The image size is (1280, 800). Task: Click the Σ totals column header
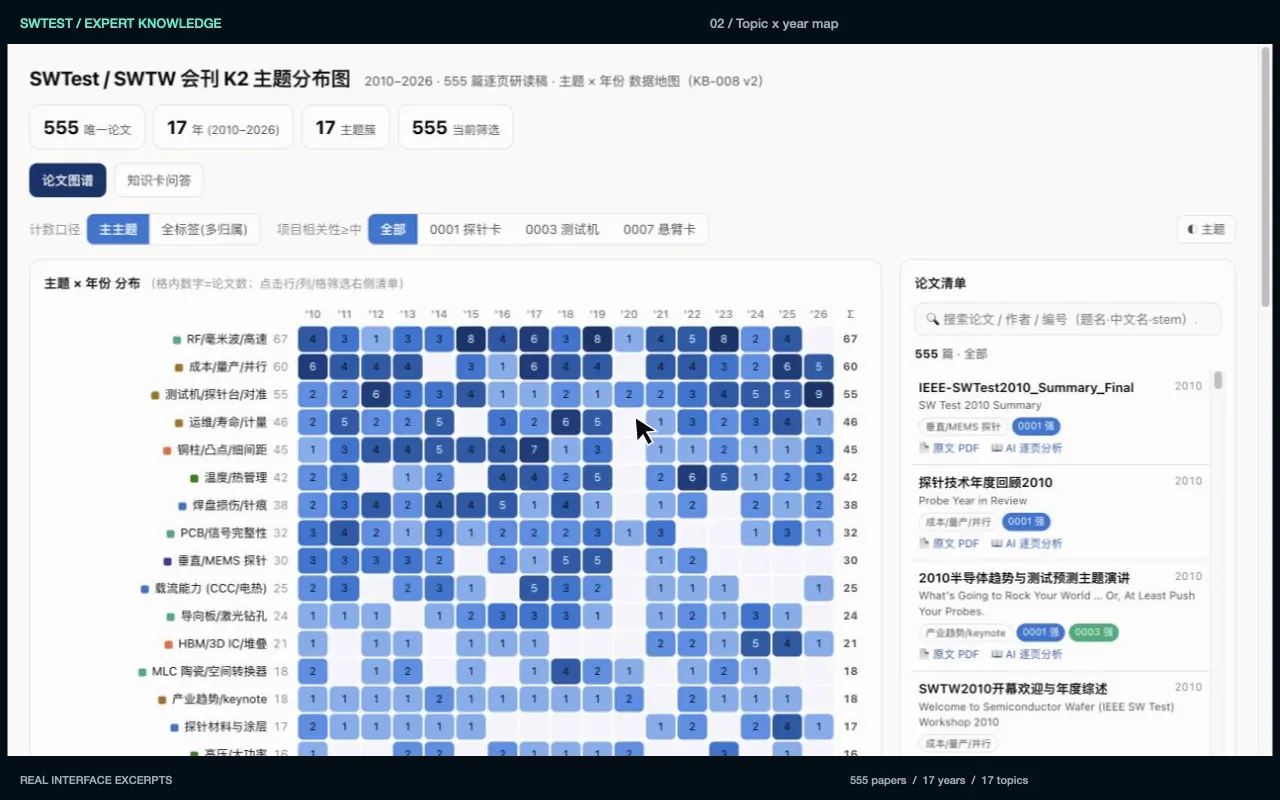pyautogui.click(x=850, y=314)
